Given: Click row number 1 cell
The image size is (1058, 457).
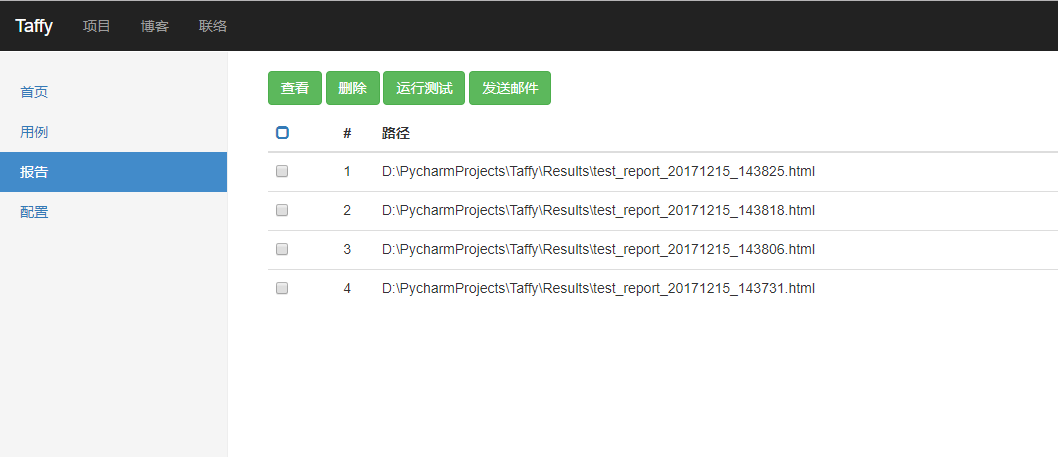Looking at the screenshot, I should click(347, 171).
